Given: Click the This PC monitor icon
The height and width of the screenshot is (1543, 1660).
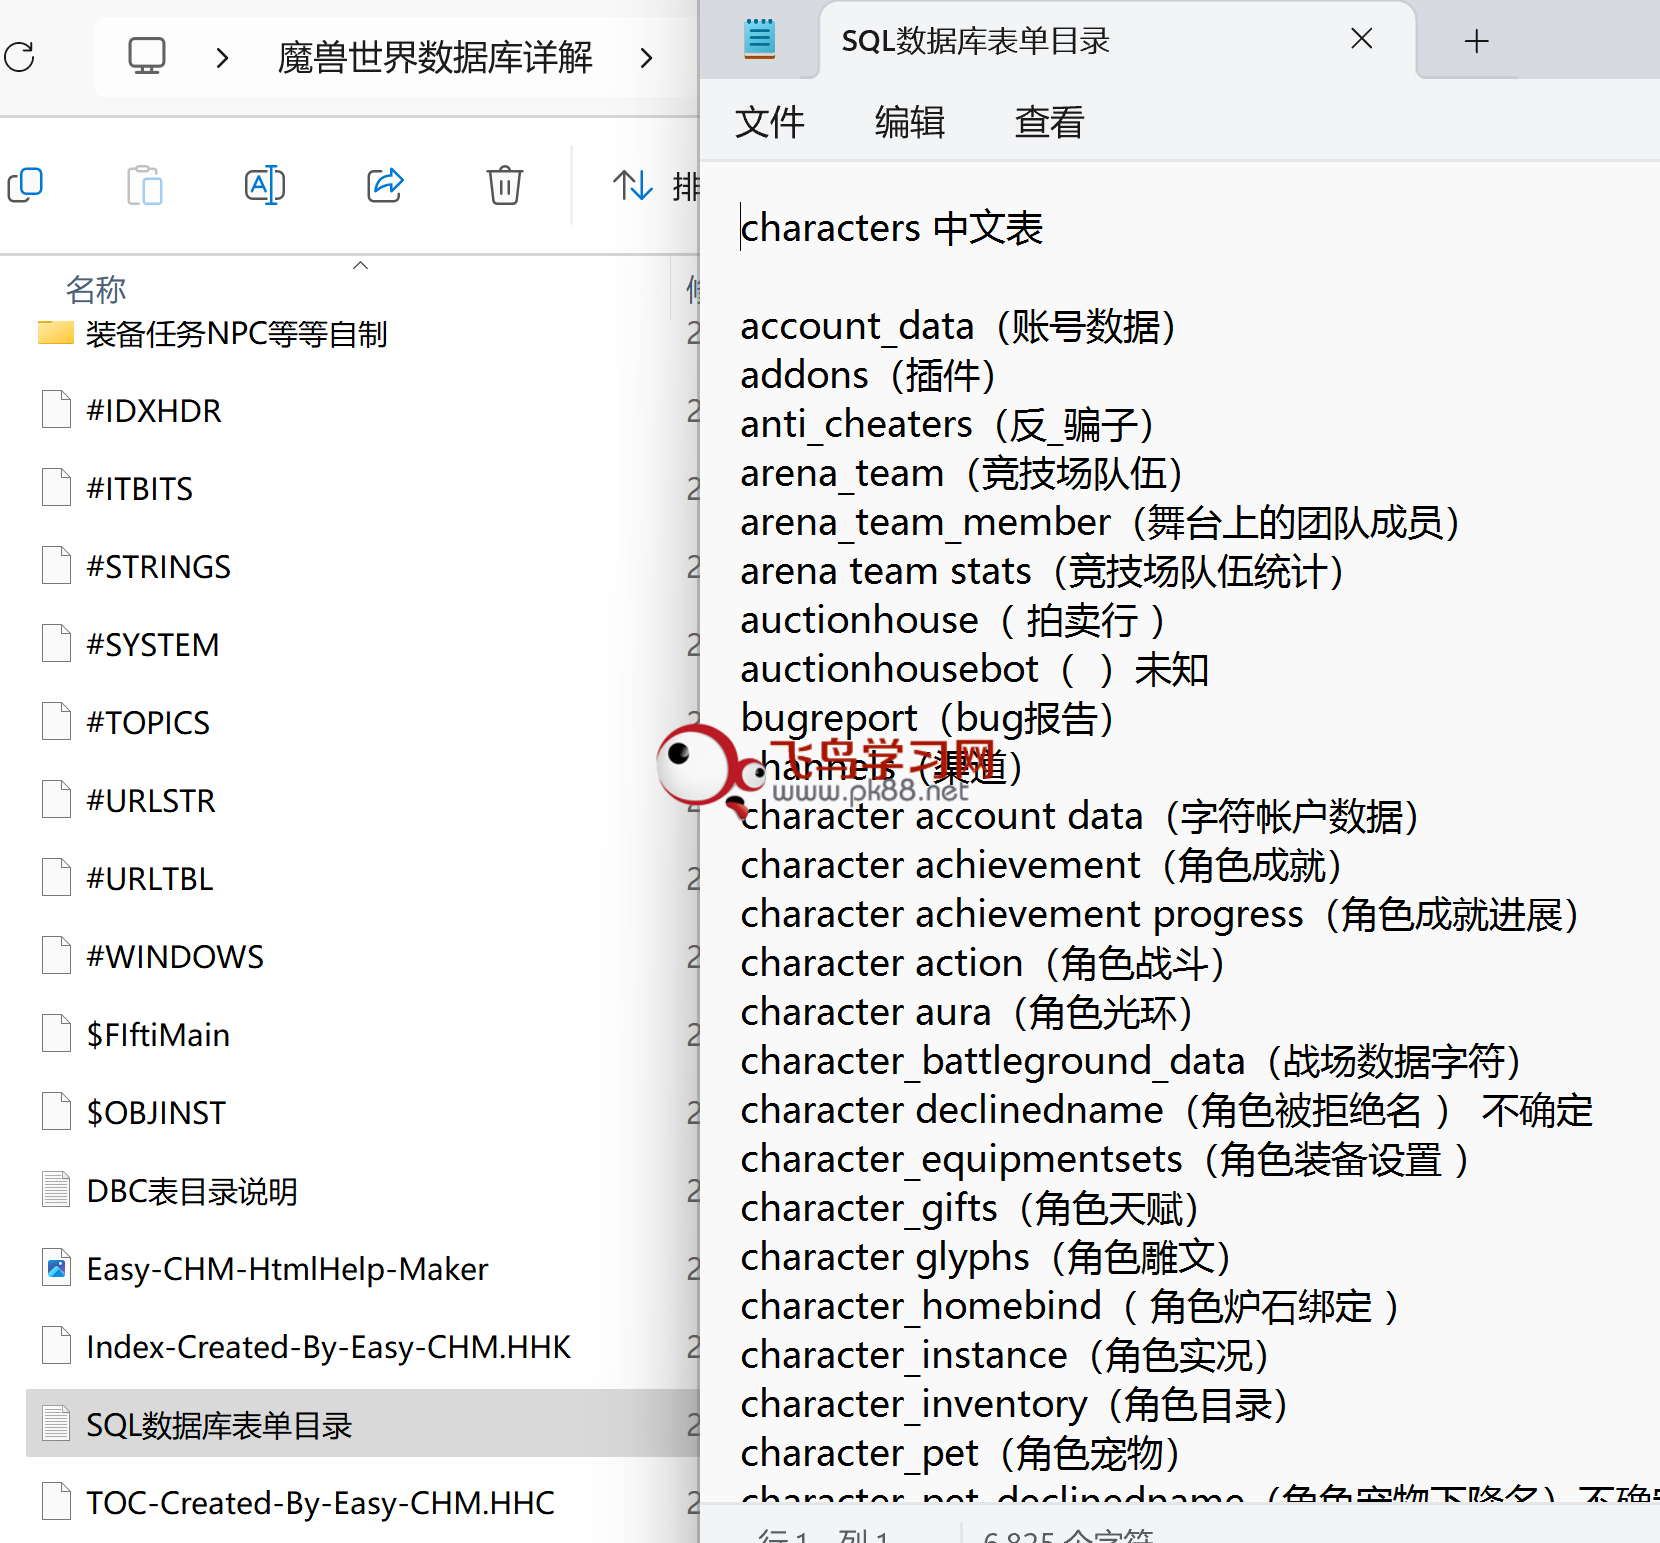Looking at the screenshot, I should coord(147,57).
